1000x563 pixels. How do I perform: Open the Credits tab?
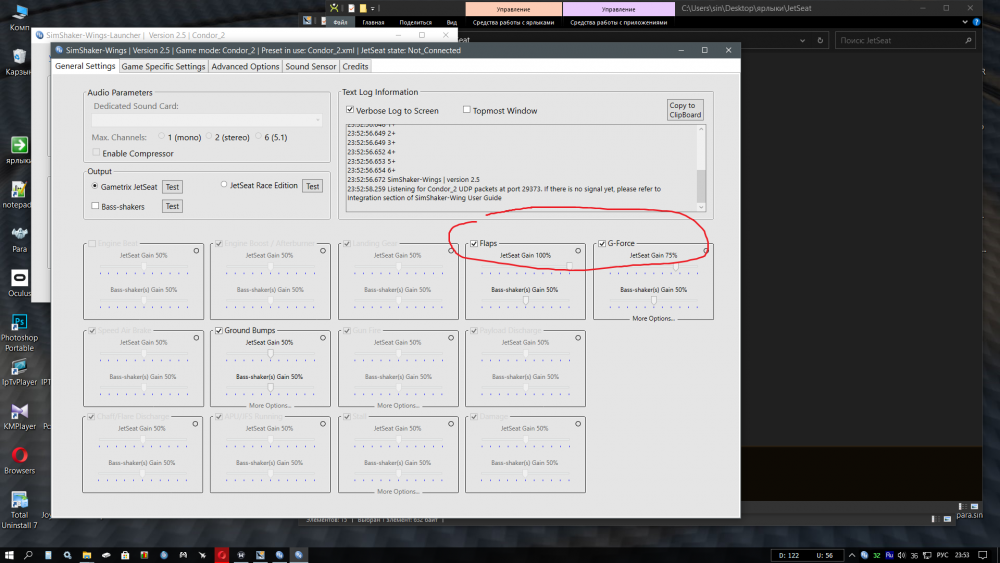[355, 66]
